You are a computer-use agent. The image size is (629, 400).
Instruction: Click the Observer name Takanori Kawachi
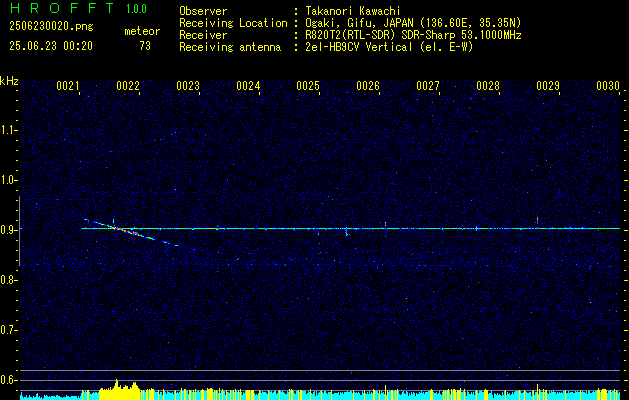tap(351, 11)
